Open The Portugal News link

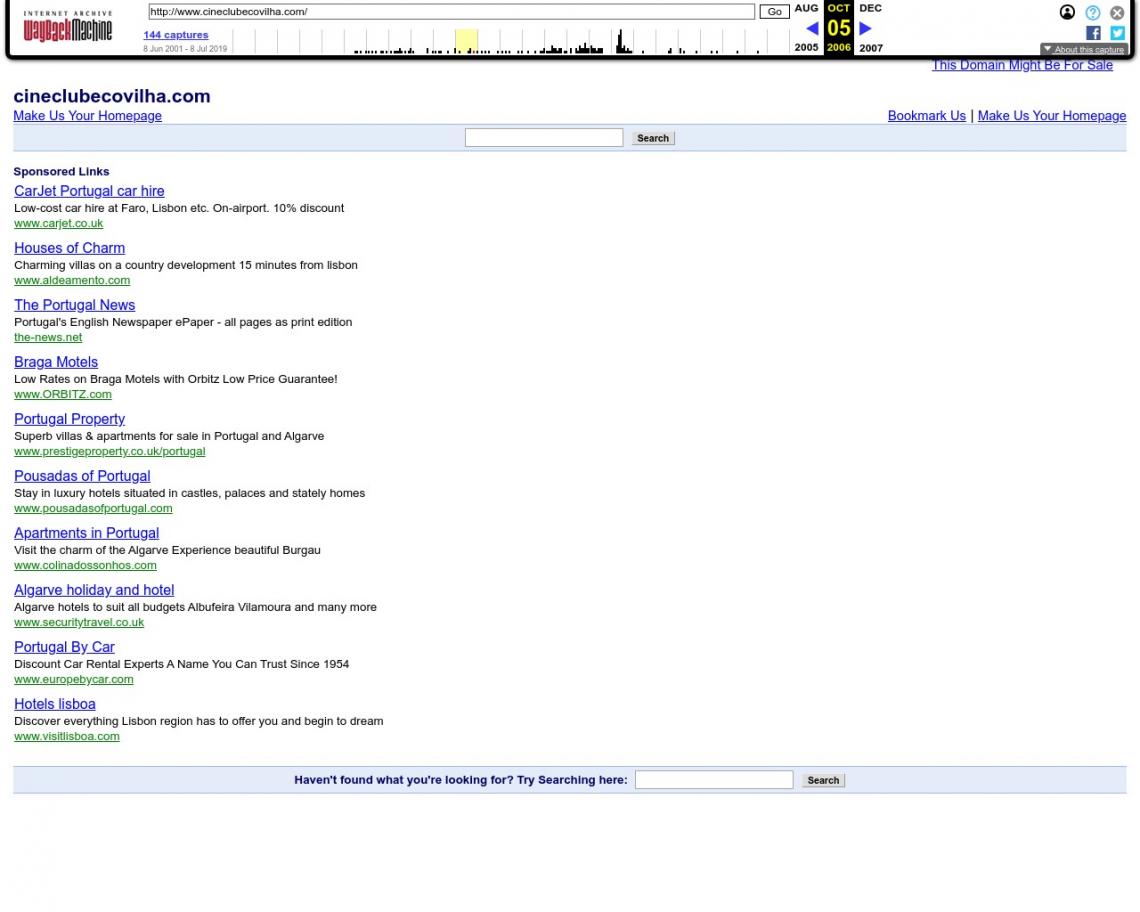tap(74, 305)
